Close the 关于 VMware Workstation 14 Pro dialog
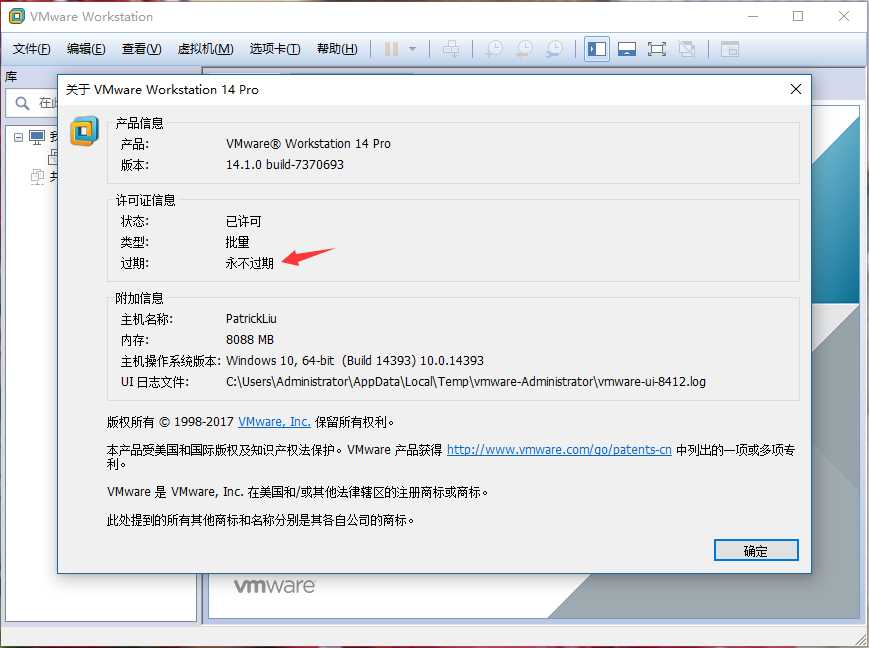 click(x=796, y=89)
